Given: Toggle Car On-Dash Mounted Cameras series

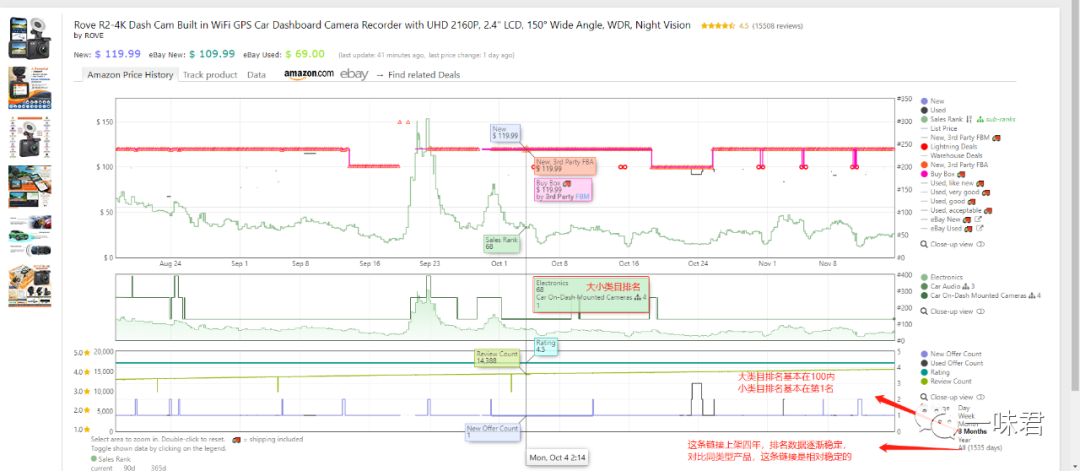Looking at the screenshot, I should point(981,295).
